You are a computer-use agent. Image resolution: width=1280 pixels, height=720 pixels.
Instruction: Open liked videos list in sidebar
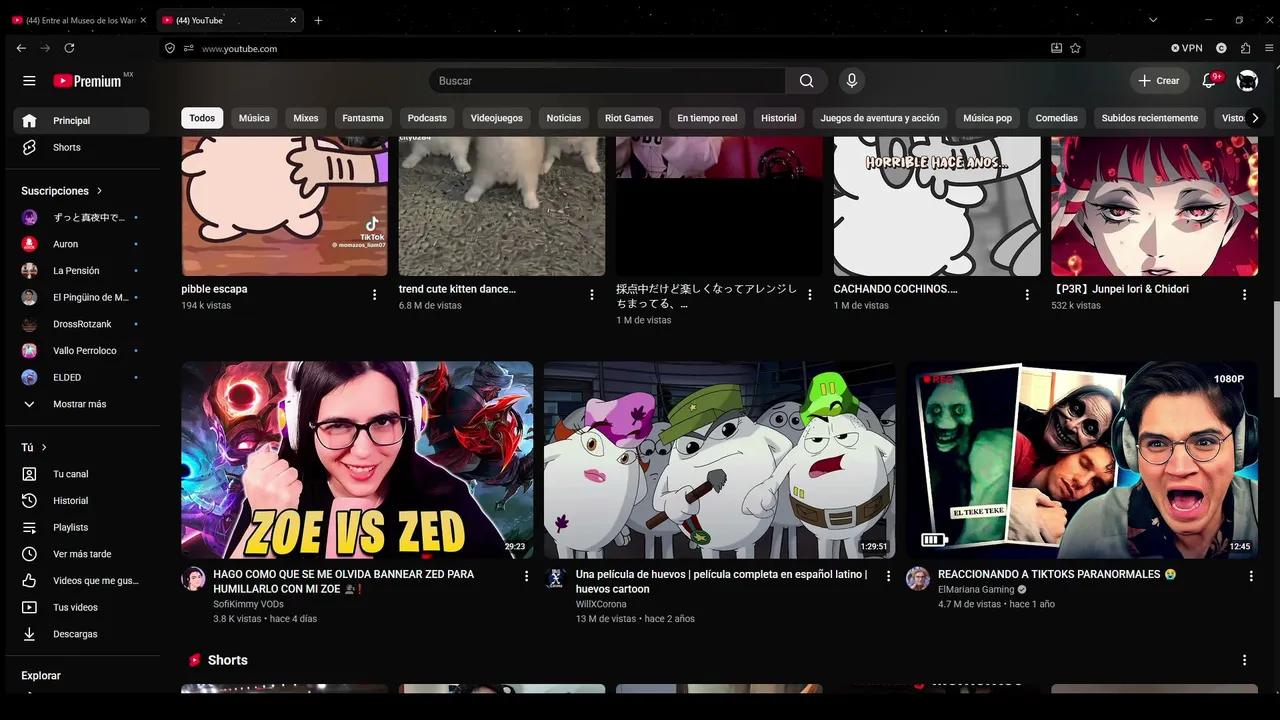(81, 581)
